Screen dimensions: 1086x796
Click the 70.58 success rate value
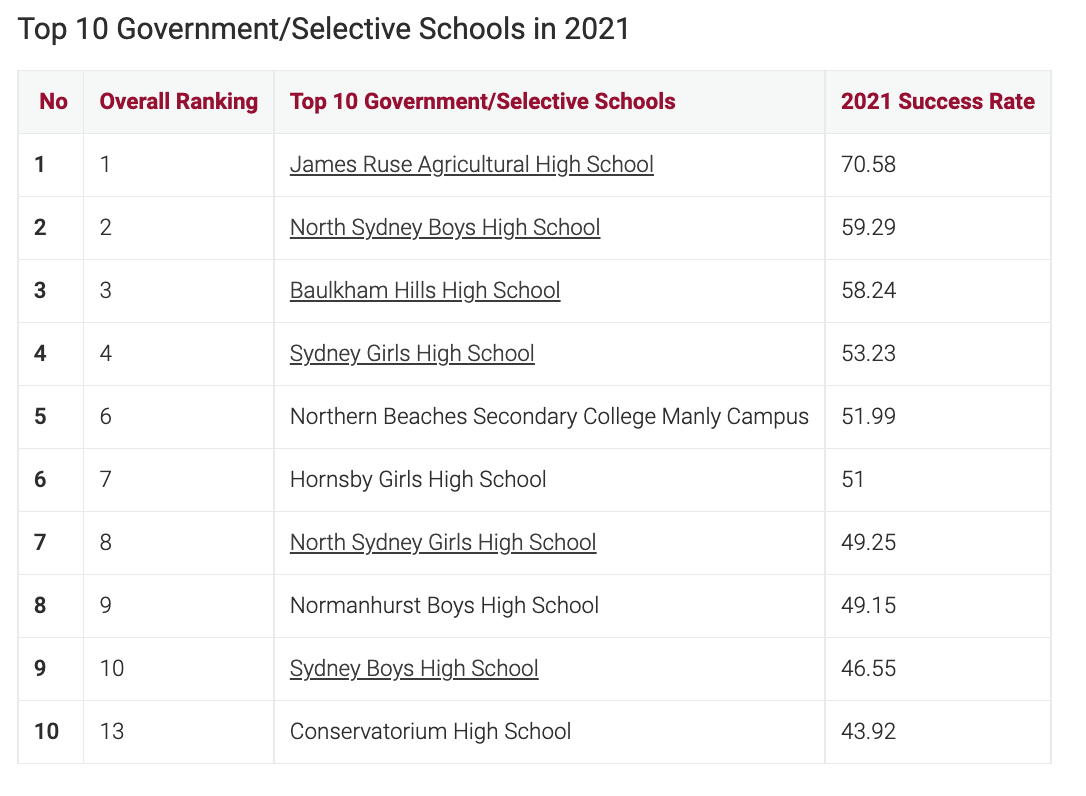click(868, 165)
